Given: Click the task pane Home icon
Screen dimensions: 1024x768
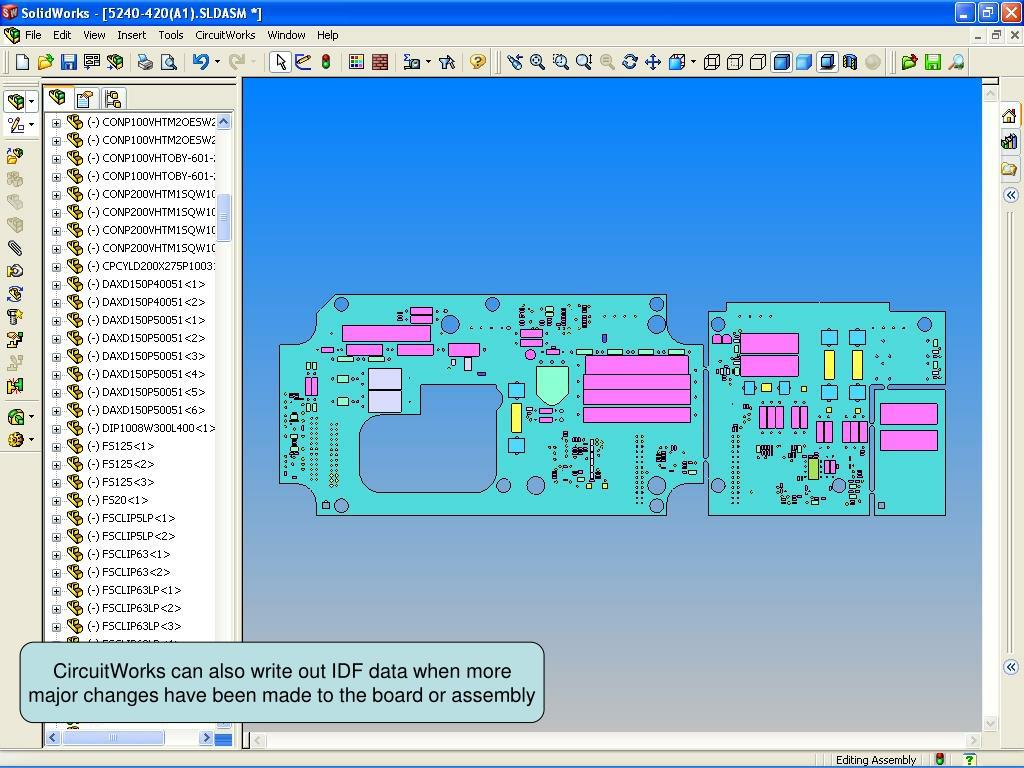Looking at the screenshot, I should point(1009,116).
